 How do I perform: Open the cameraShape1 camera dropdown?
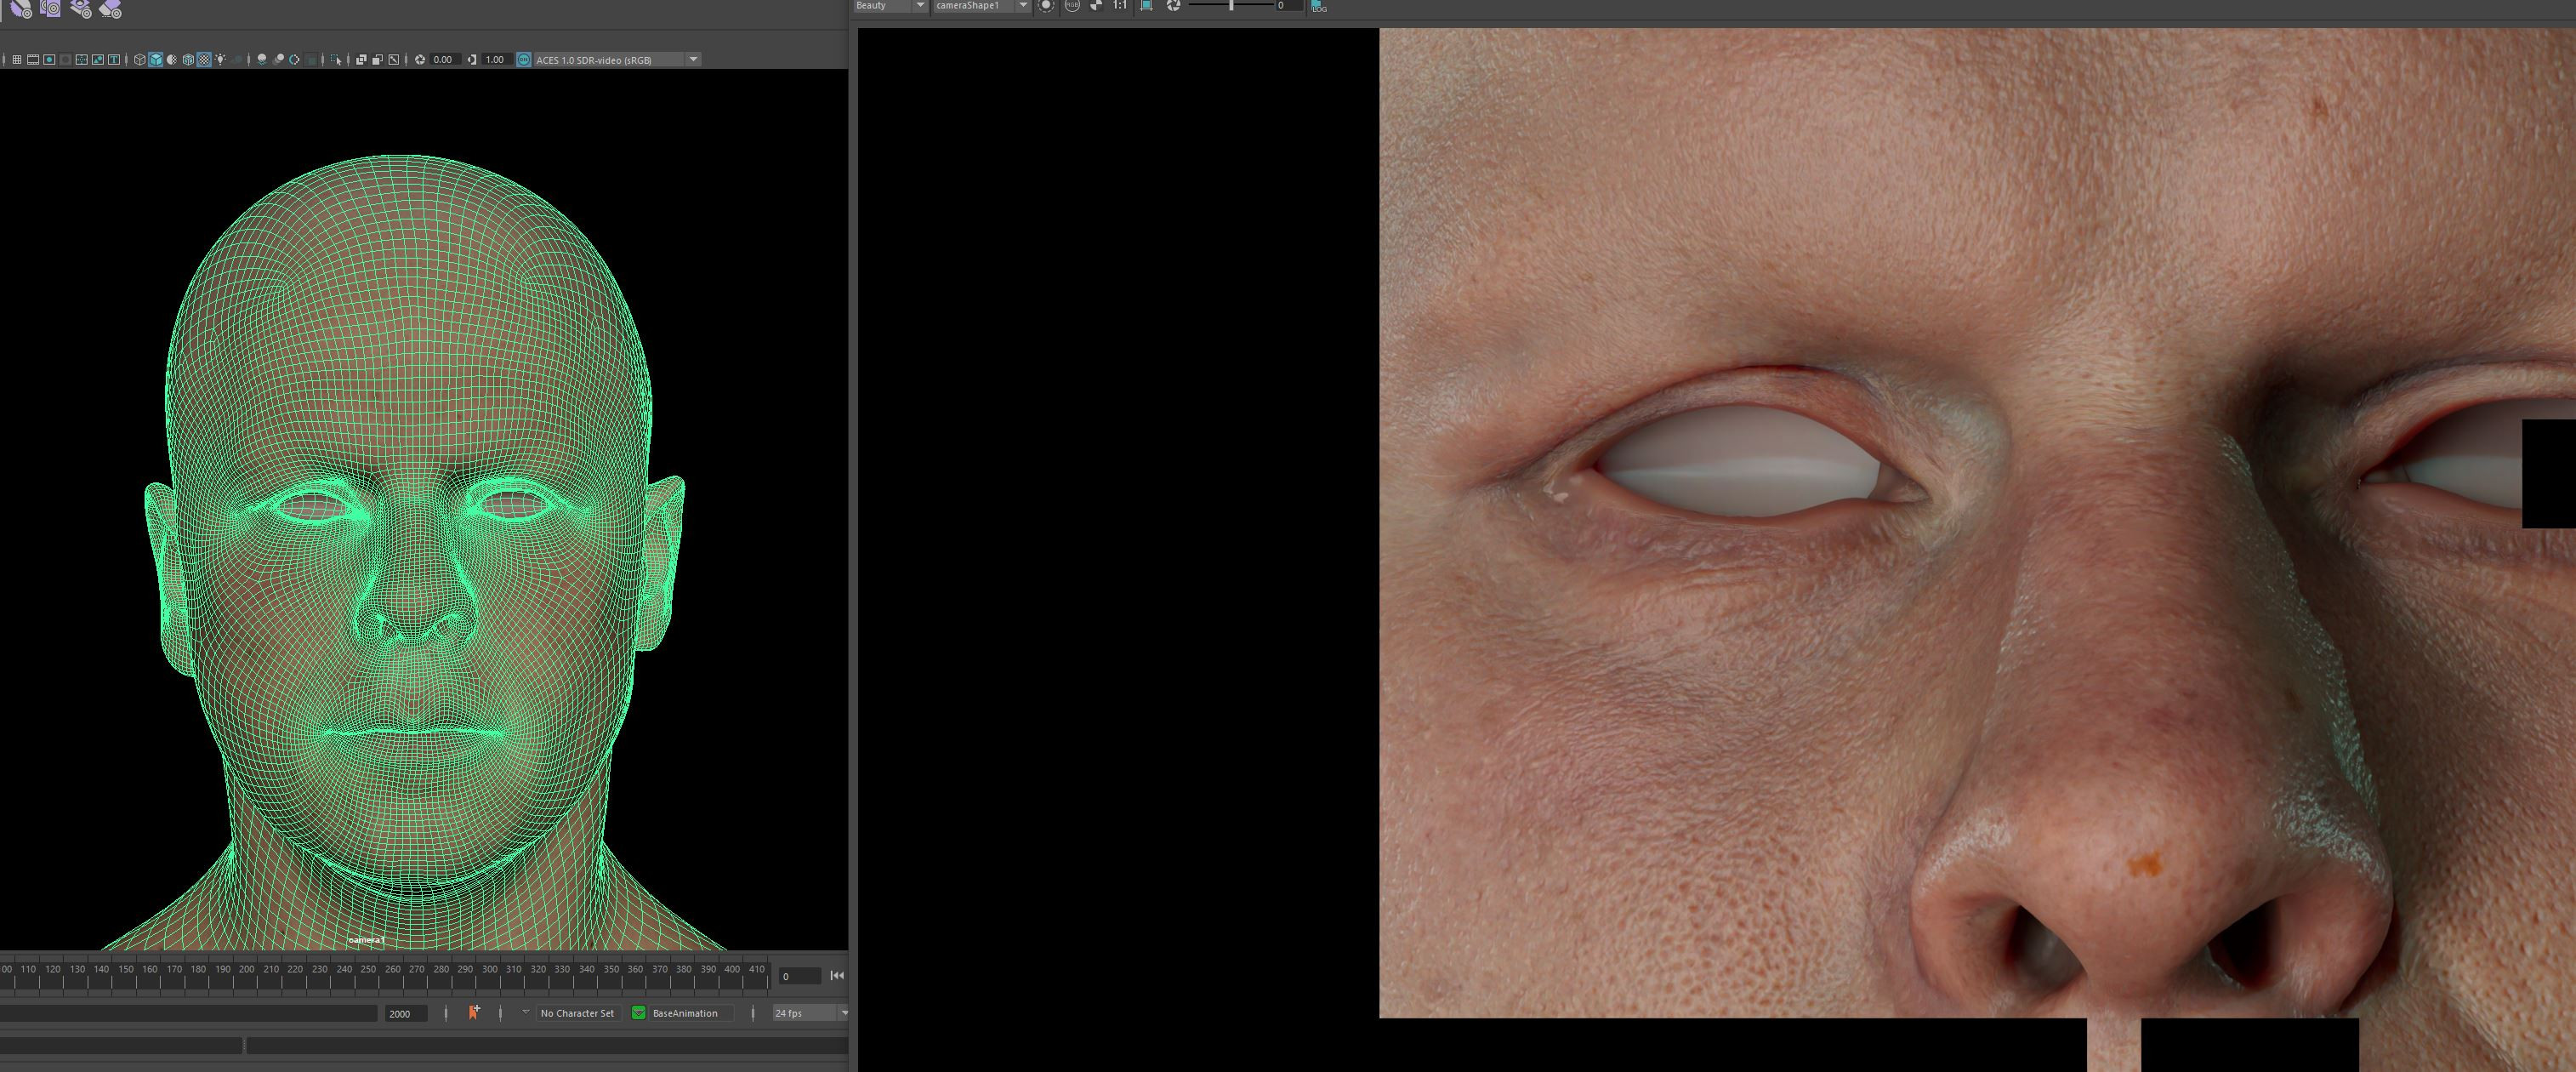point(1023,7)
